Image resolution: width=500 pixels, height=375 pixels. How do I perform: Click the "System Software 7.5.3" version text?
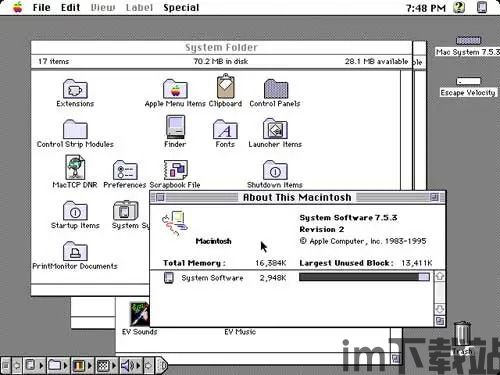348,218
